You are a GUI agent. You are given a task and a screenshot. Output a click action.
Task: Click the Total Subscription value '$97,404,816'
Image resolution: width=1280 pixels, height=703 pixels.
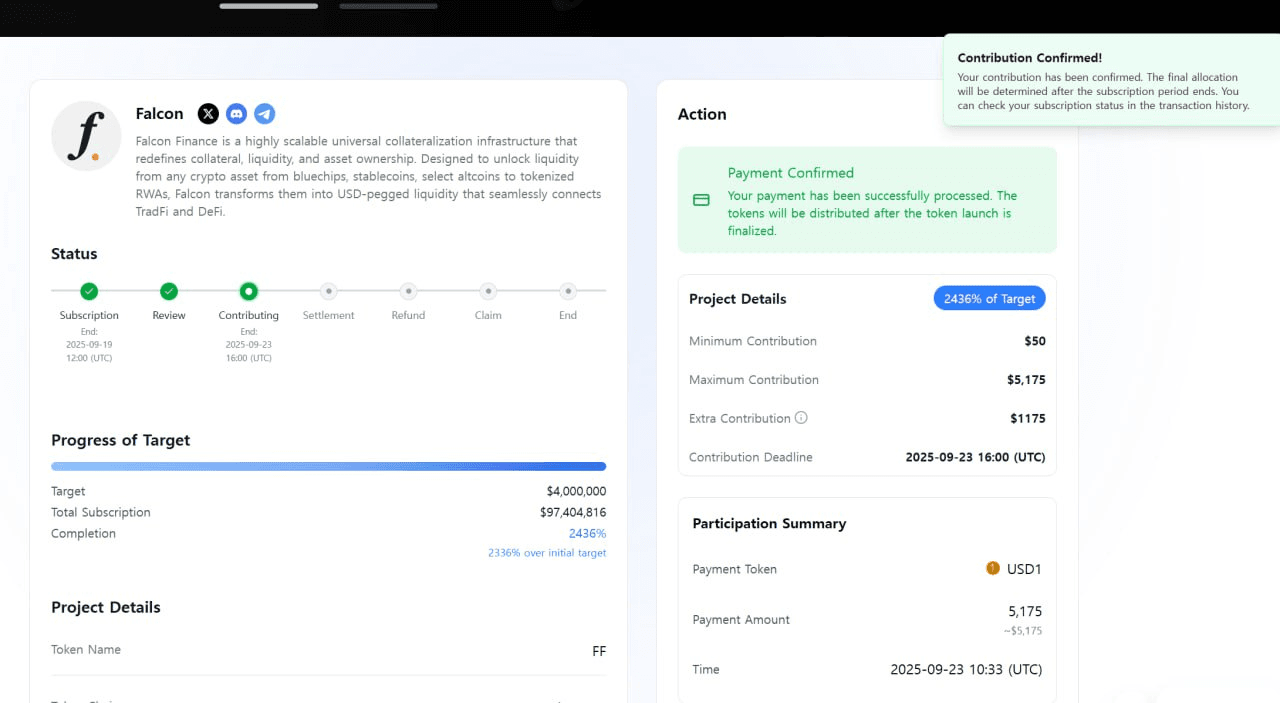[573, 512]
